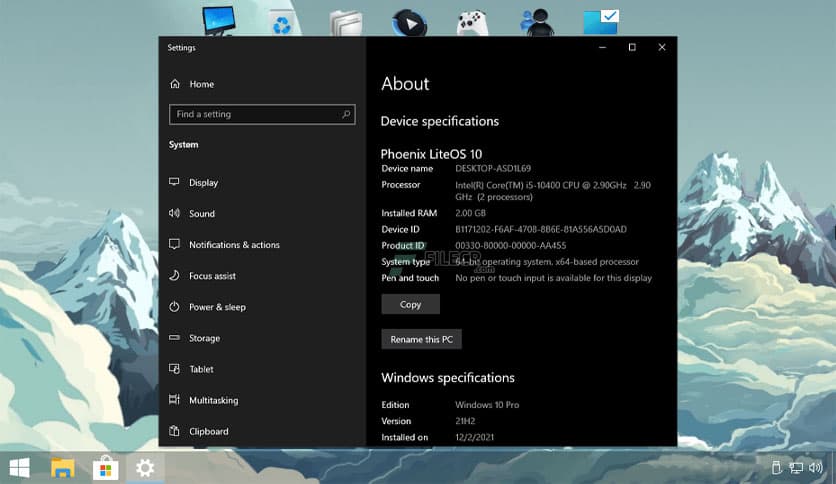Viewport: 836px width, 484px height.
Task: Click device name DESKTOP-ASD1L69
Action: click(x=493, y=168)
